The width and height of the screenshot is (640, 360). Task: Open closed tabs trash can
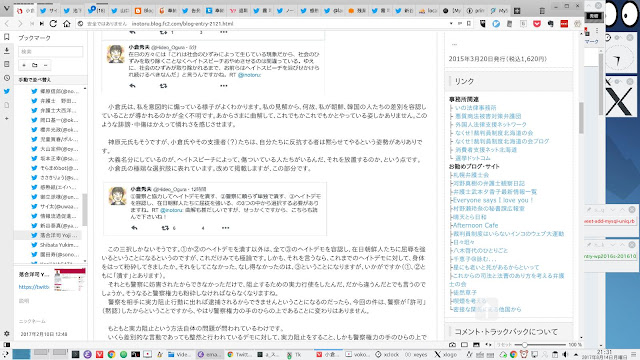(x=542, y=11)
